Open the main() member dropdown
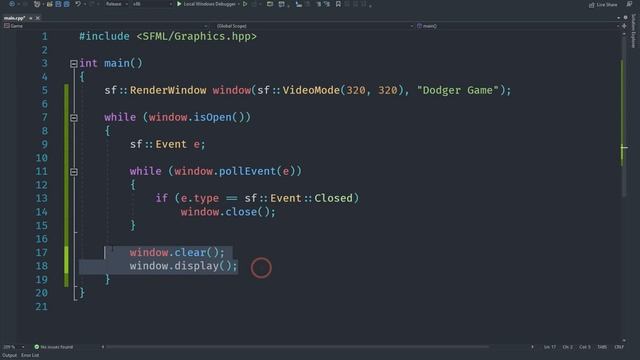640x360 pixels. pyautogui.click(x=518, y=26)
